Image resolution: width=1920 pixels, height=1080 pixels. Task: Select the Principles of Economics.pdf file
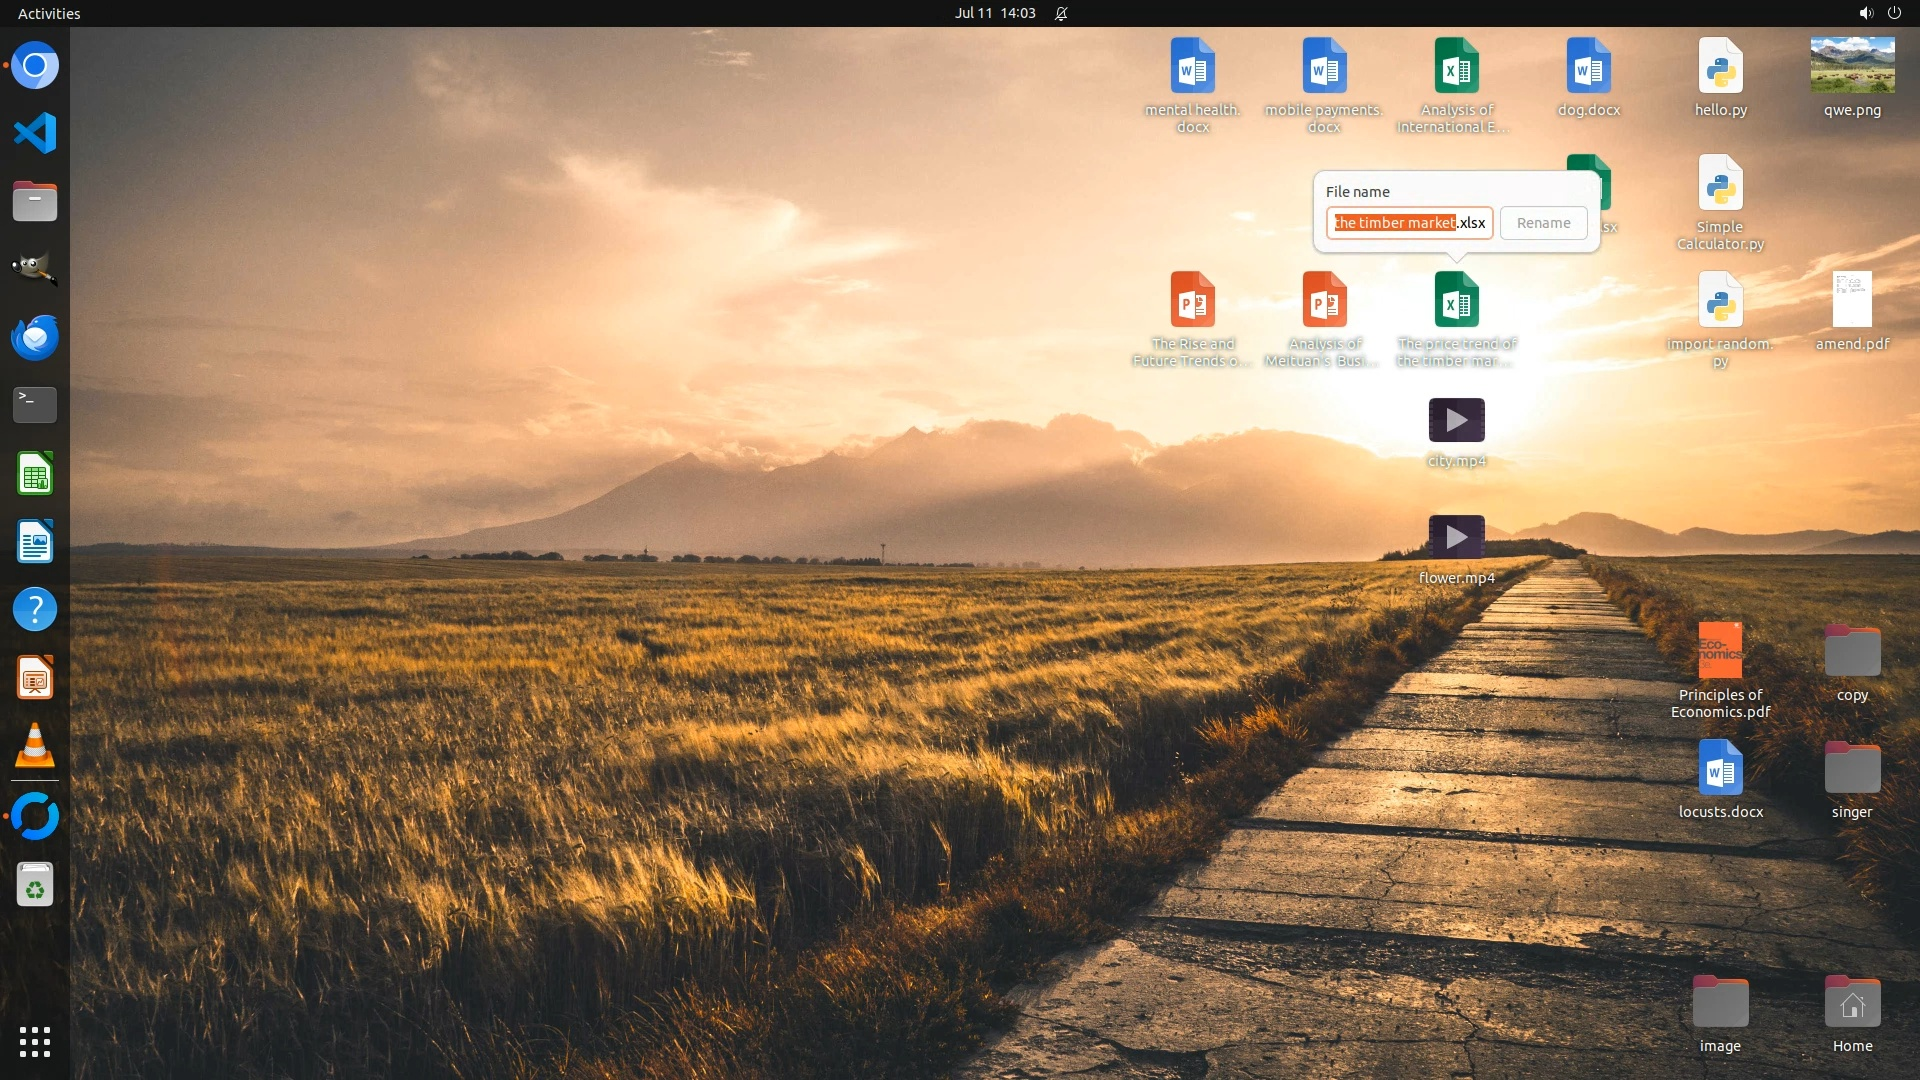(1720, 651)
